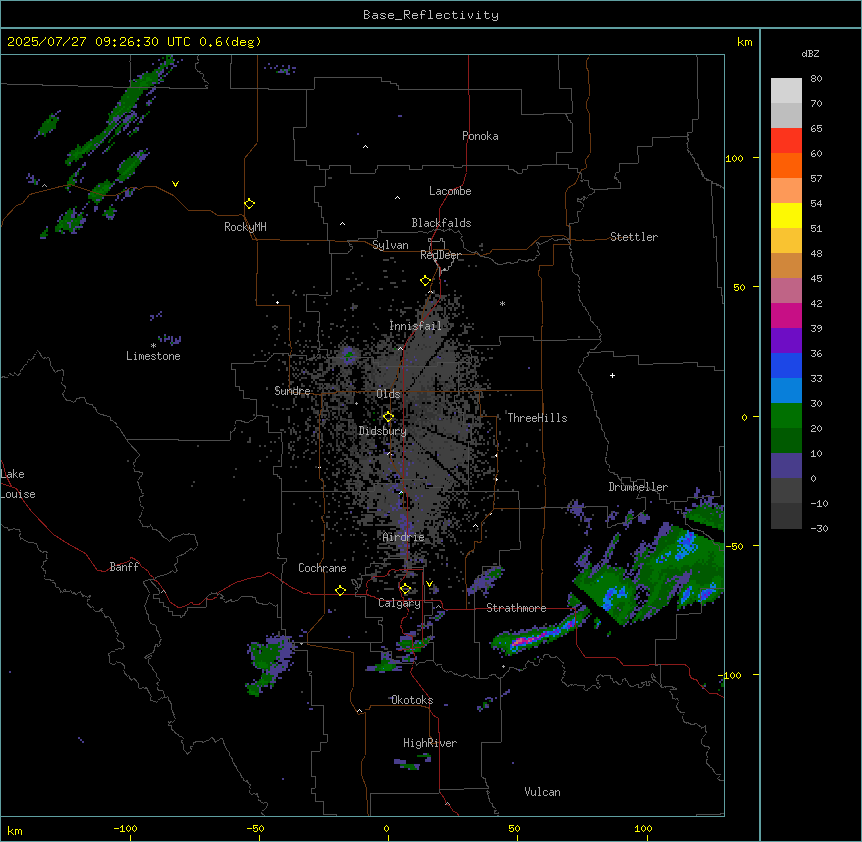Click the Lacombe city label
This screenshot has height=842, width=862.
click(x=450, y=191)
